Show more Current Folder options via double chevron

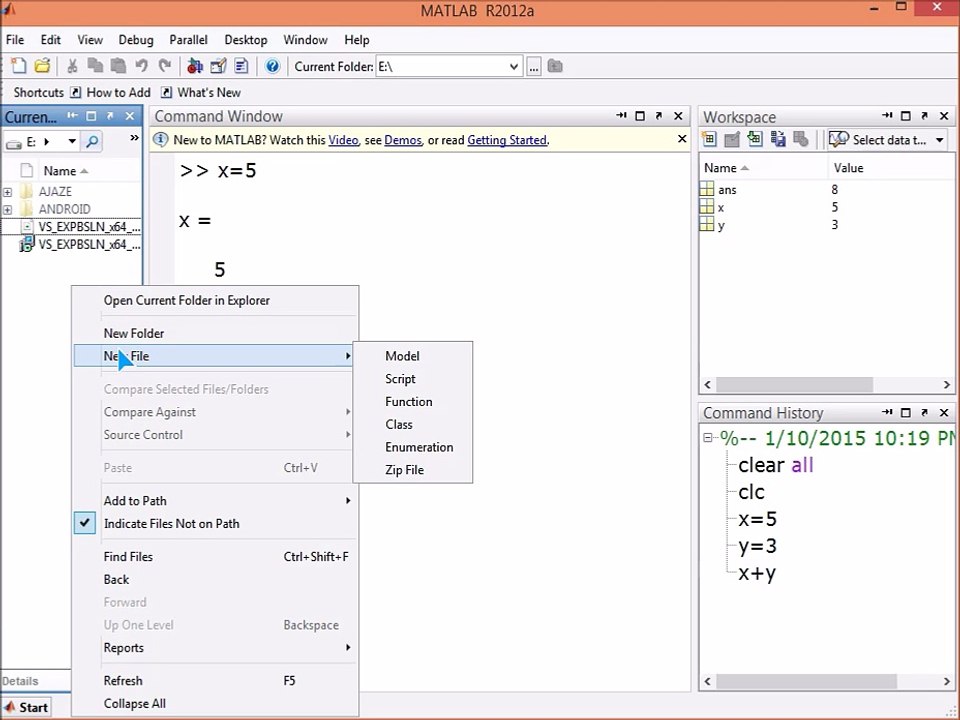(134, 138)
